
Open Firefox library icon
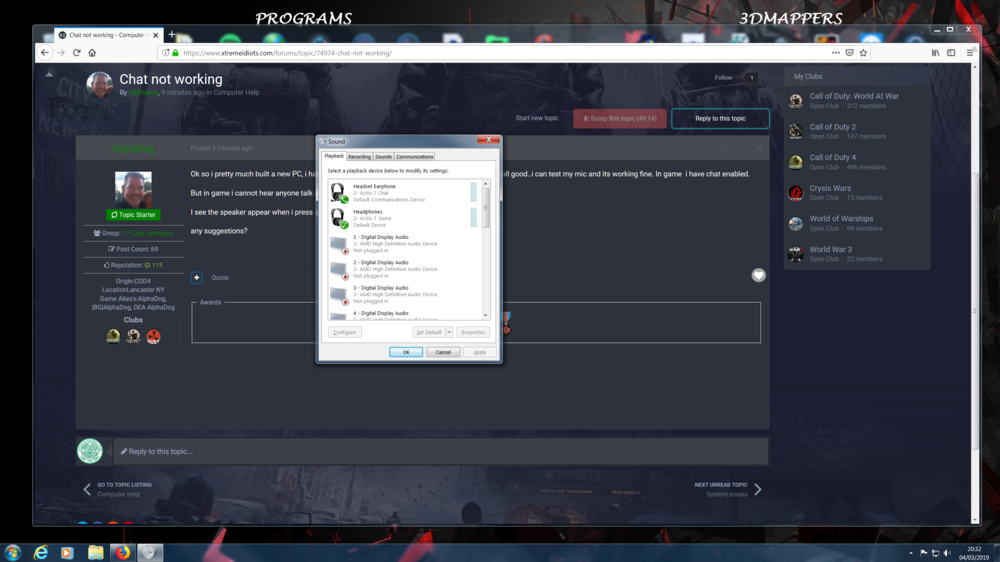tap(935, 53)
